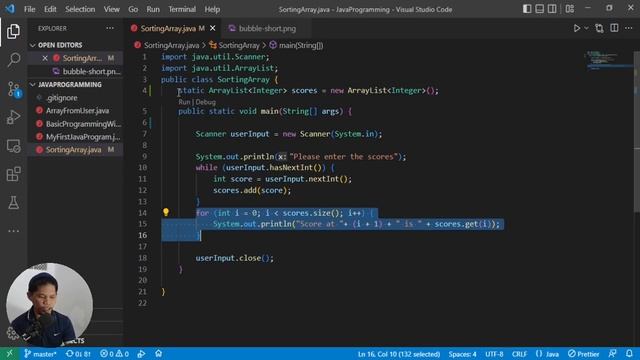Open the Selection menu
The image size is (640, 360).
(80, 9)
